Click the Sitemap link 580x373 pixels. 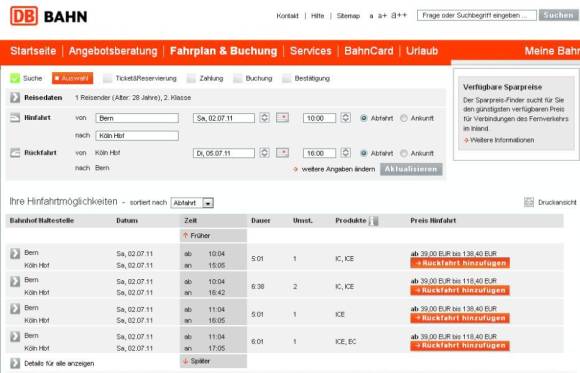(348, 16)
